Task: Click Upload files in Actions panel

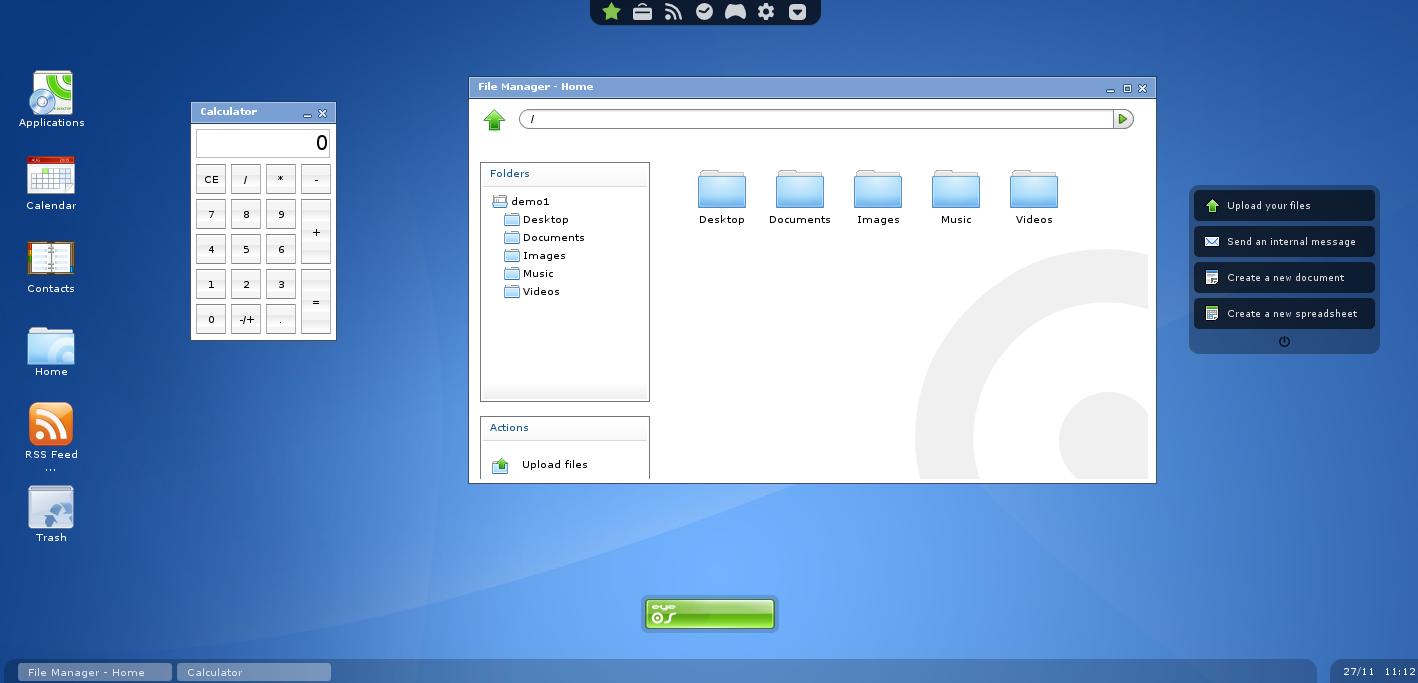Action: 541,465
